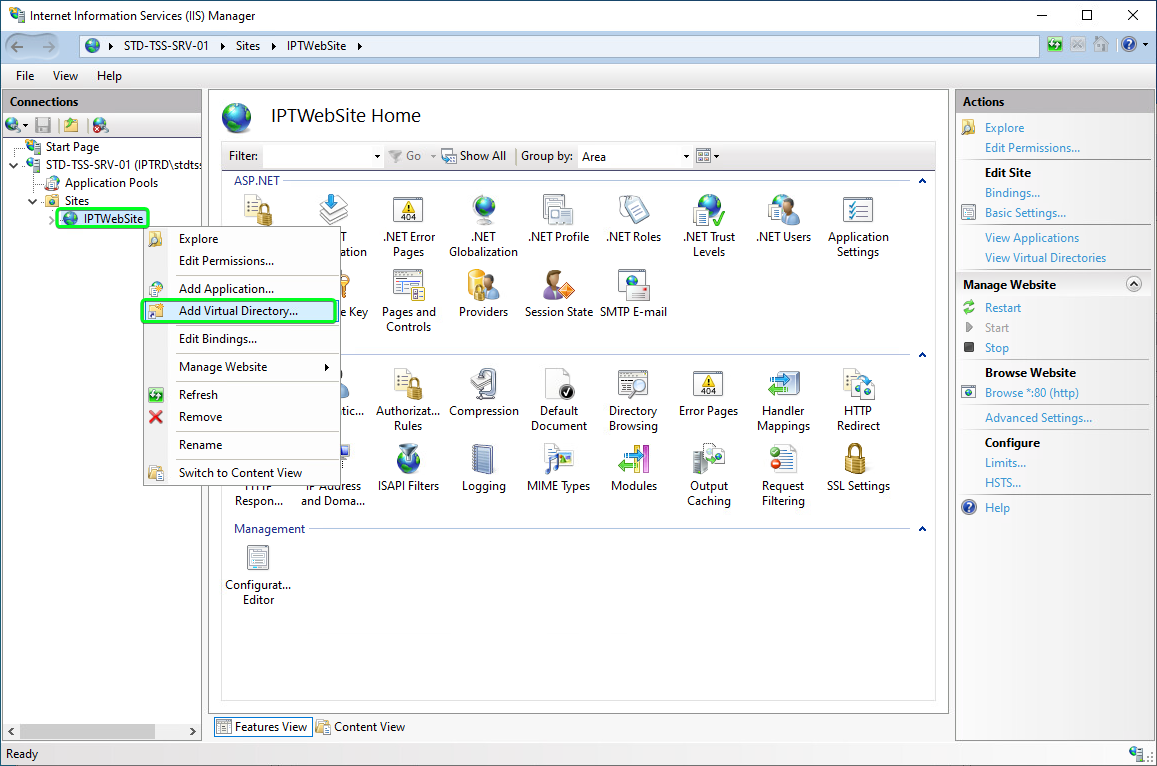Collapse the Manage Website actions section
The width and height of the screenshot is (1157, 766).
1133,284
